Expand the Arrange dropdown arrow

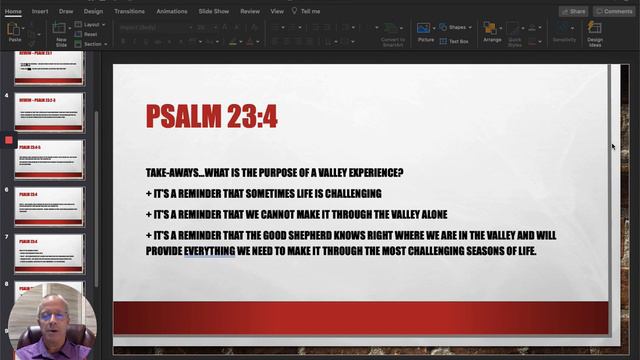point(501,28)
